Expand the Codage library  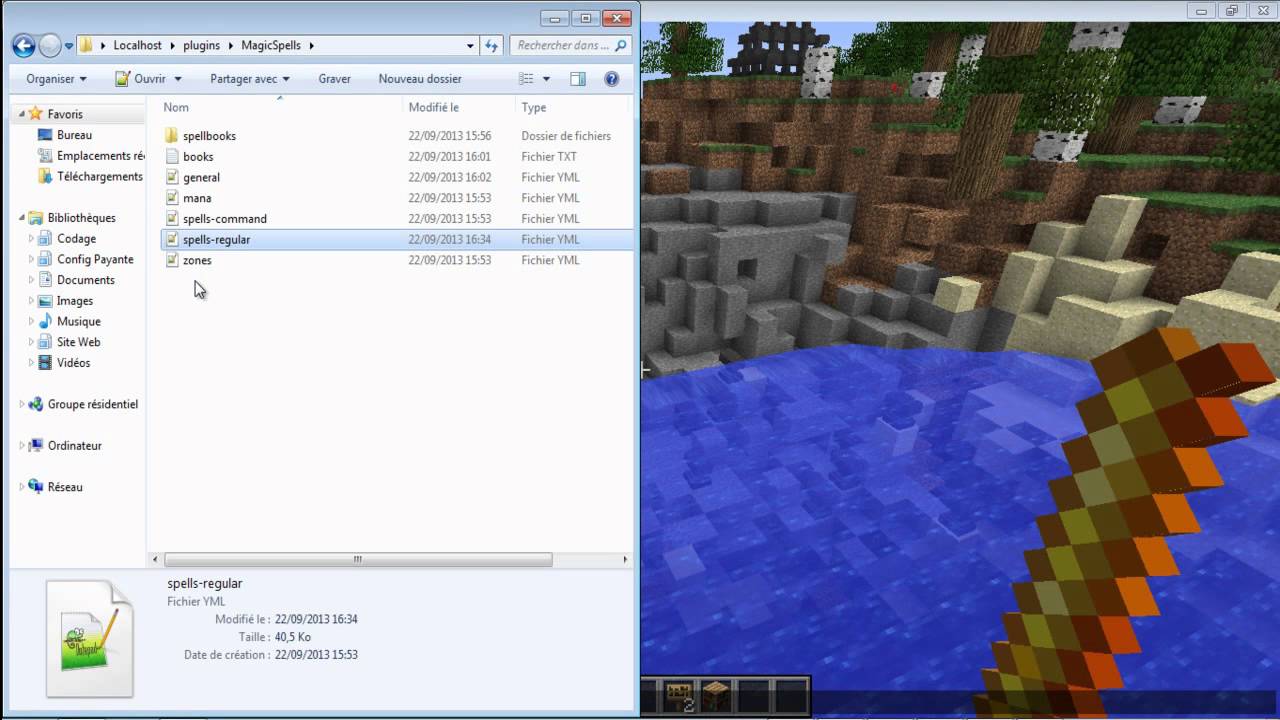[x=31, y=239]
